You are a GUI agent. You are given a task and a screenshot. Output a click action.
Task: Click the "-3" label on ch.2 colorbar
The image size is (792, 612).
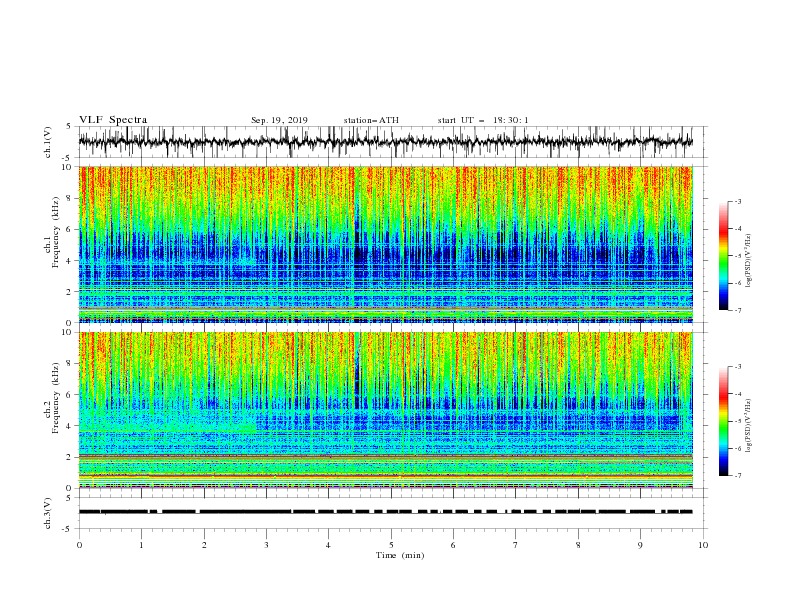pyautogui.click(x=737, y=367)
